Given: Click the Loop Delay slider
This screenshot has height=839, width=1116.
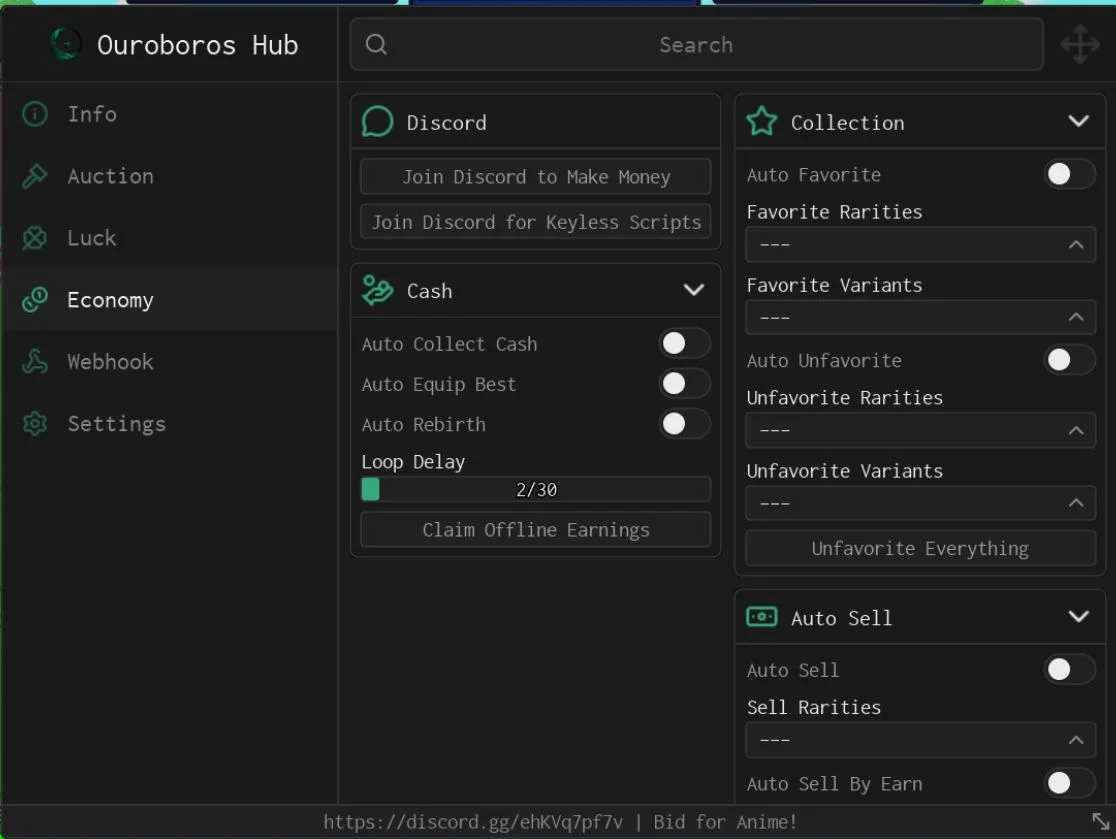Looking at the screenshot, I should click(x=535, y=490).
